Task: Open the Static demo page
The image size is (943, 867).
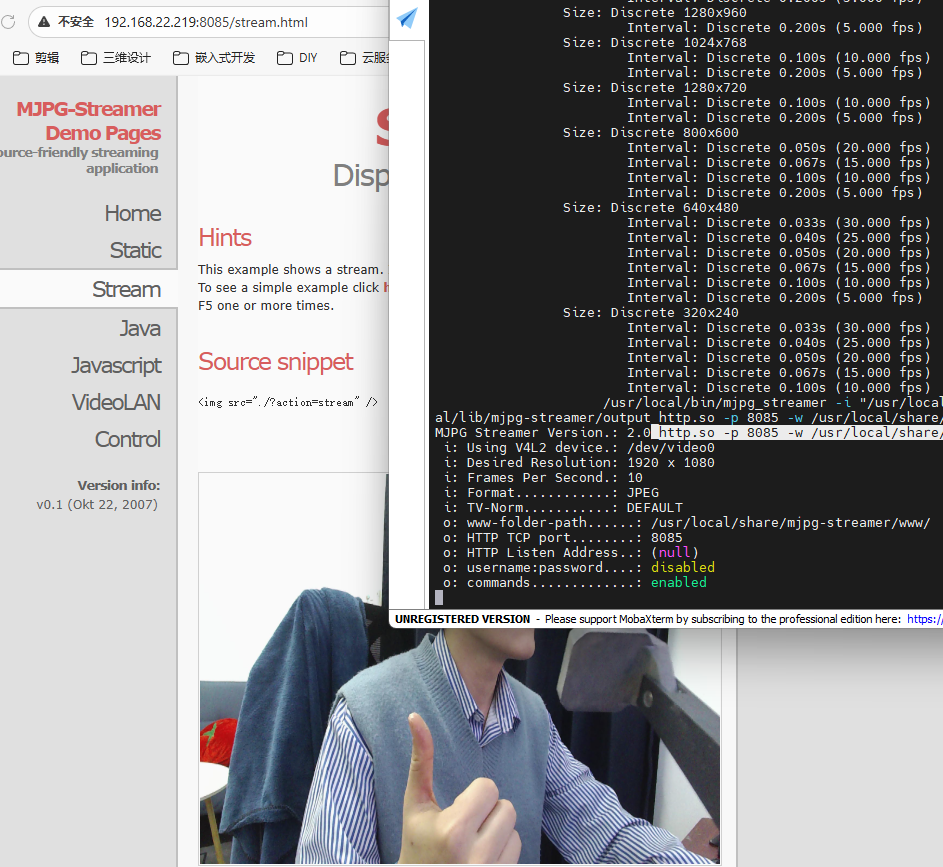Action: pos(135,250)
